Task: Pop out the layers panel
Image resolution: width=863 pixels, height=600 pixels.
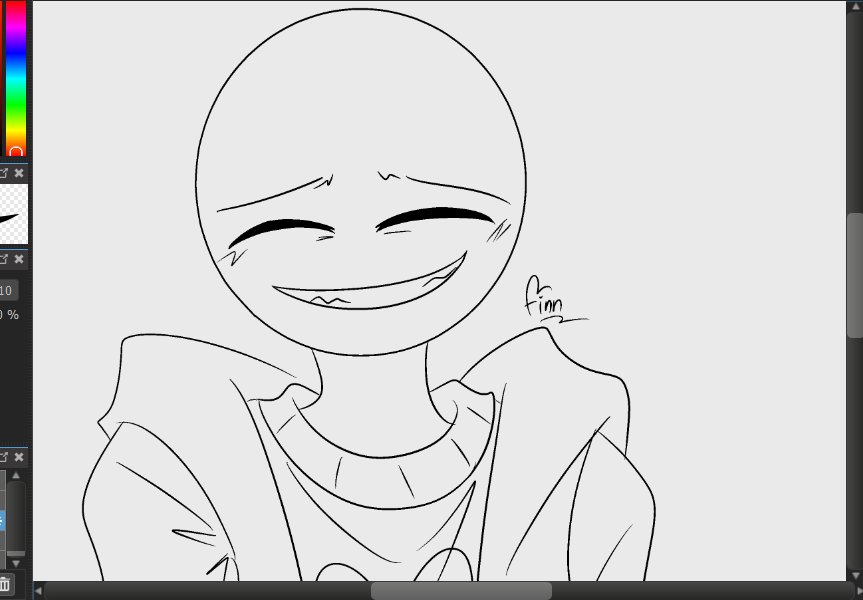Action: [3, 457]
